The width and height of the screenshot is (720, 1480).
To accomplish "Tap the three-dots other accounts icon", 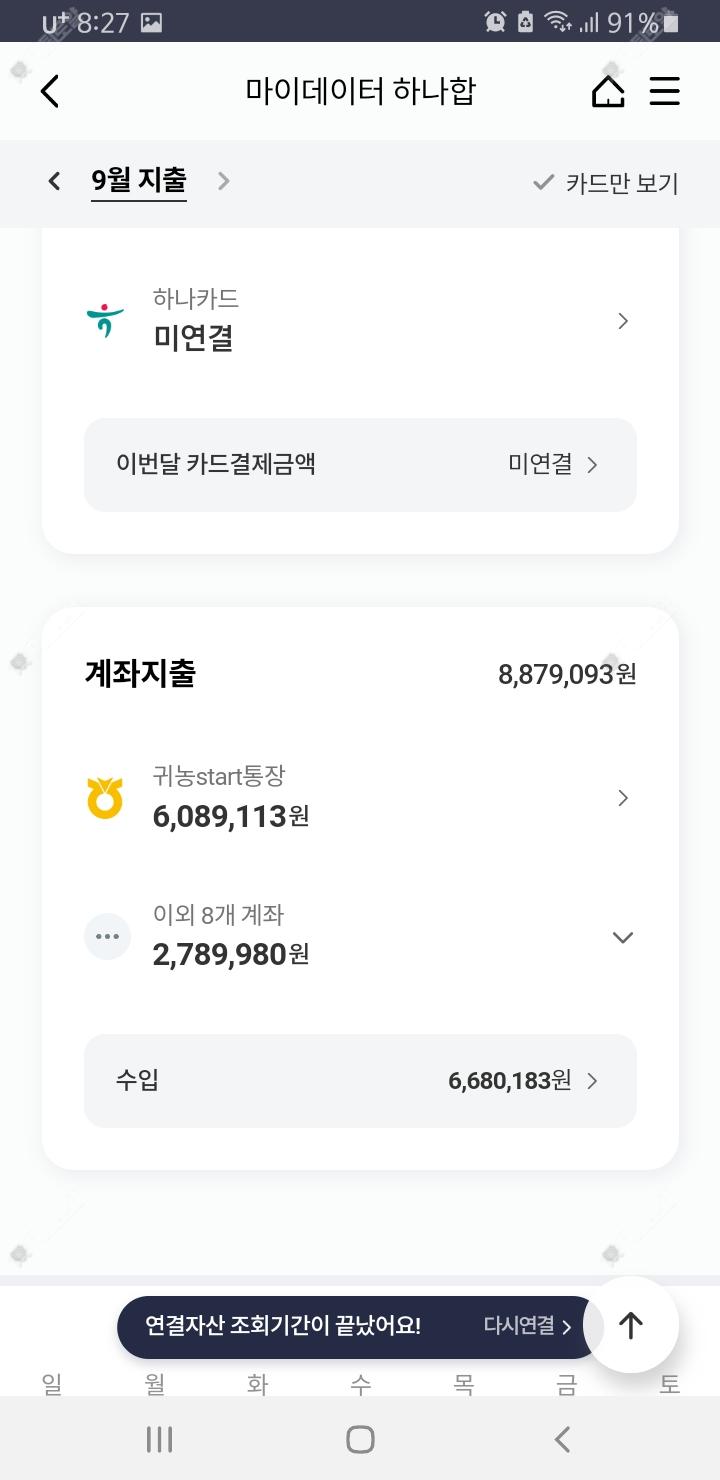I will [107, 937].
